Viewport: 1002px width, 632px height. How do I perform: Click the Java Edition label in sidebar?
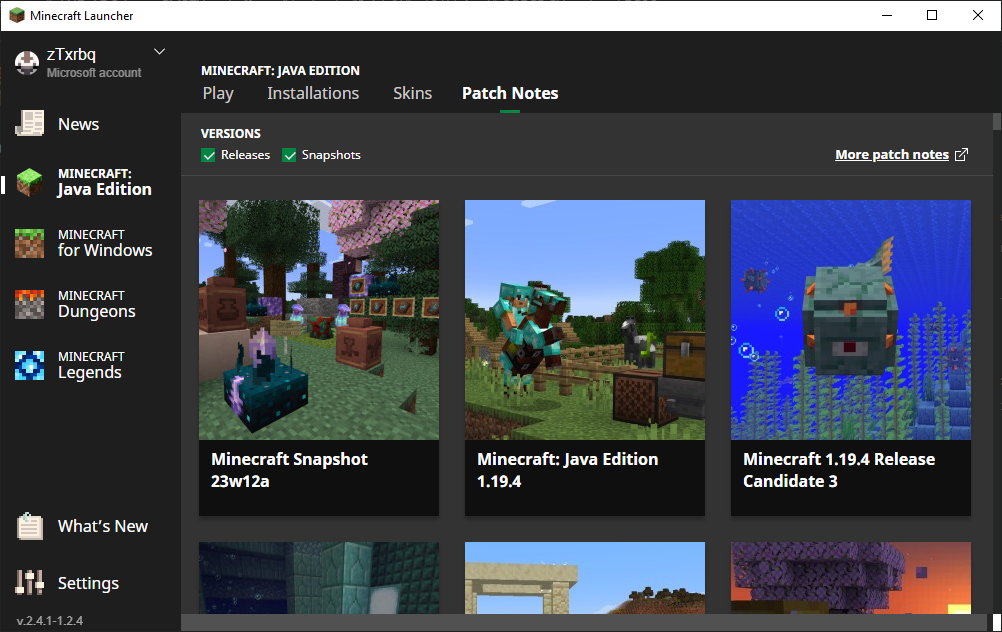tap(104, 189)
